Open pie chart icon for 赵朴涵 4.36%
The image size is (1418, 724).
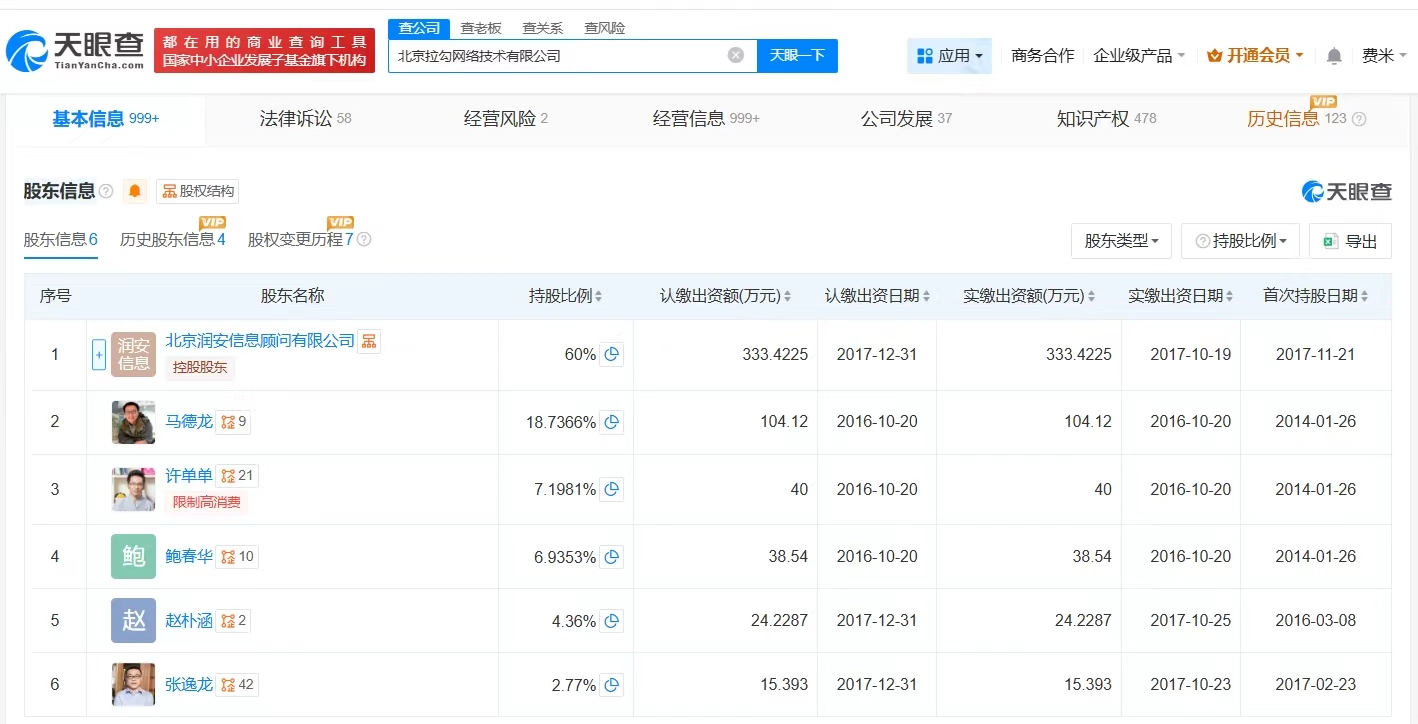pos(612,621)
